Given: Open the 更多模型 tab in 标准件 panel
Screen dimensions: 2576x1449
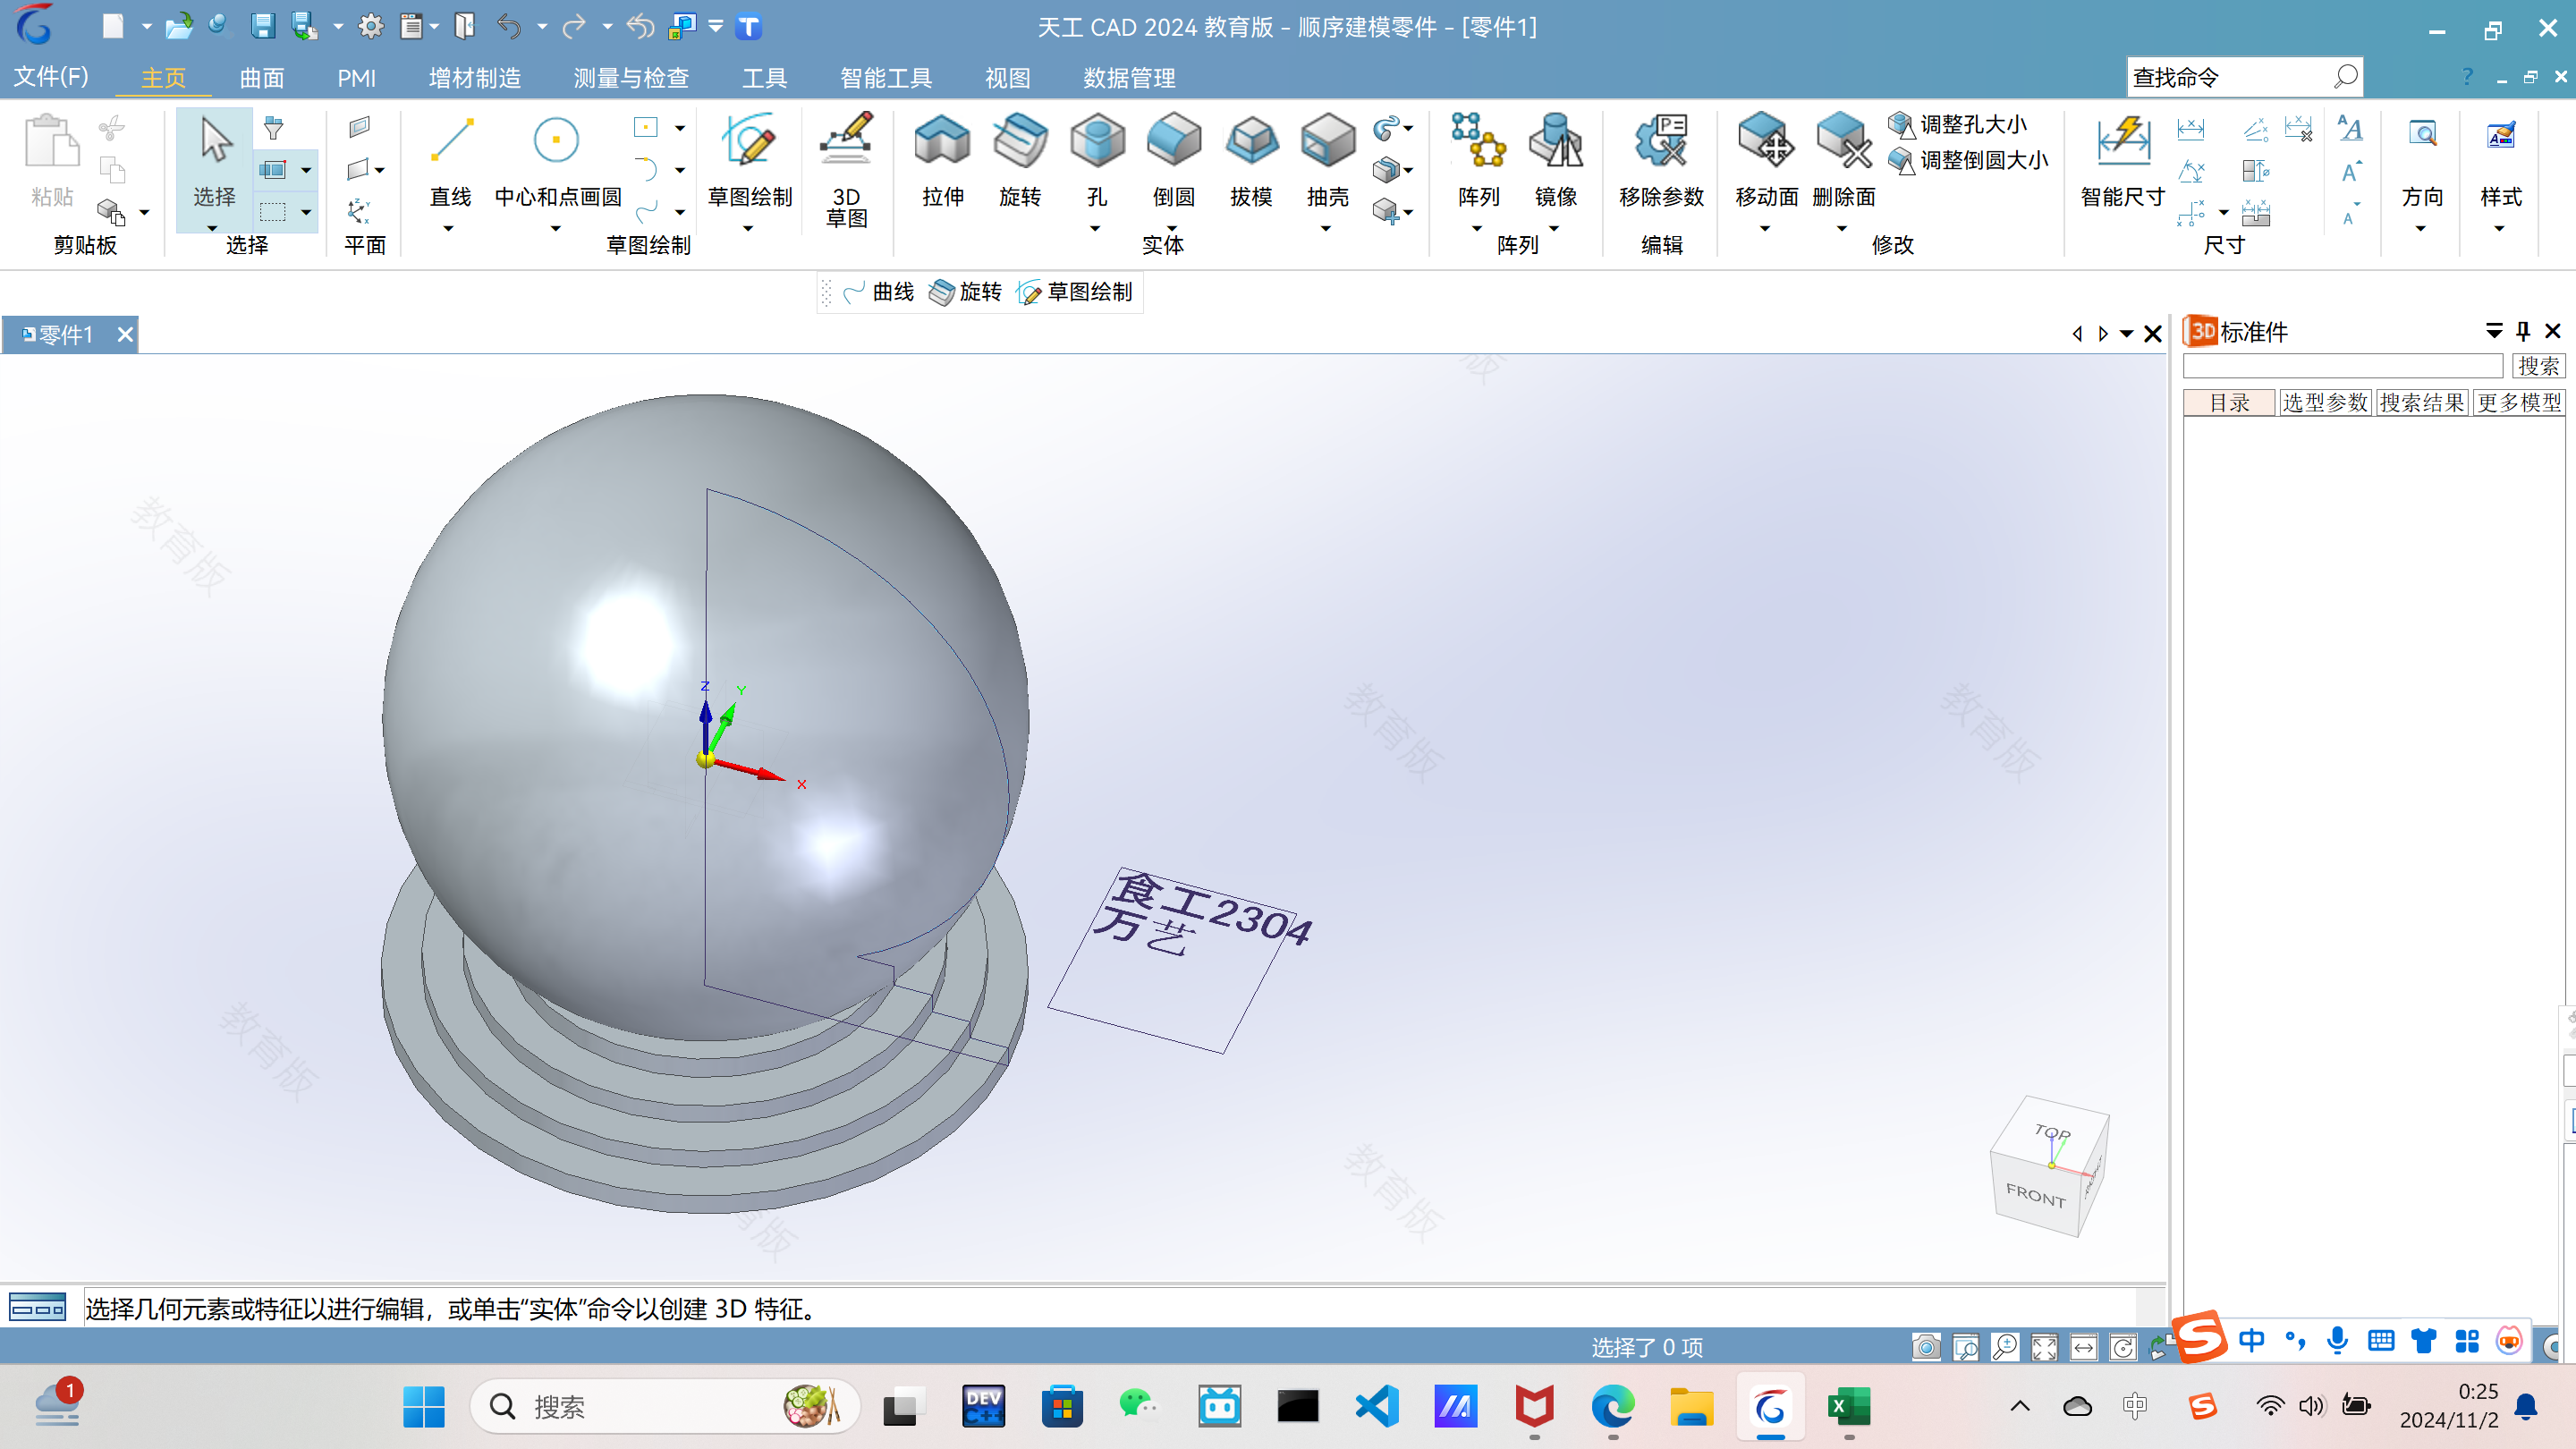Looking at the screenshot, I should [x=2519, y=402].
